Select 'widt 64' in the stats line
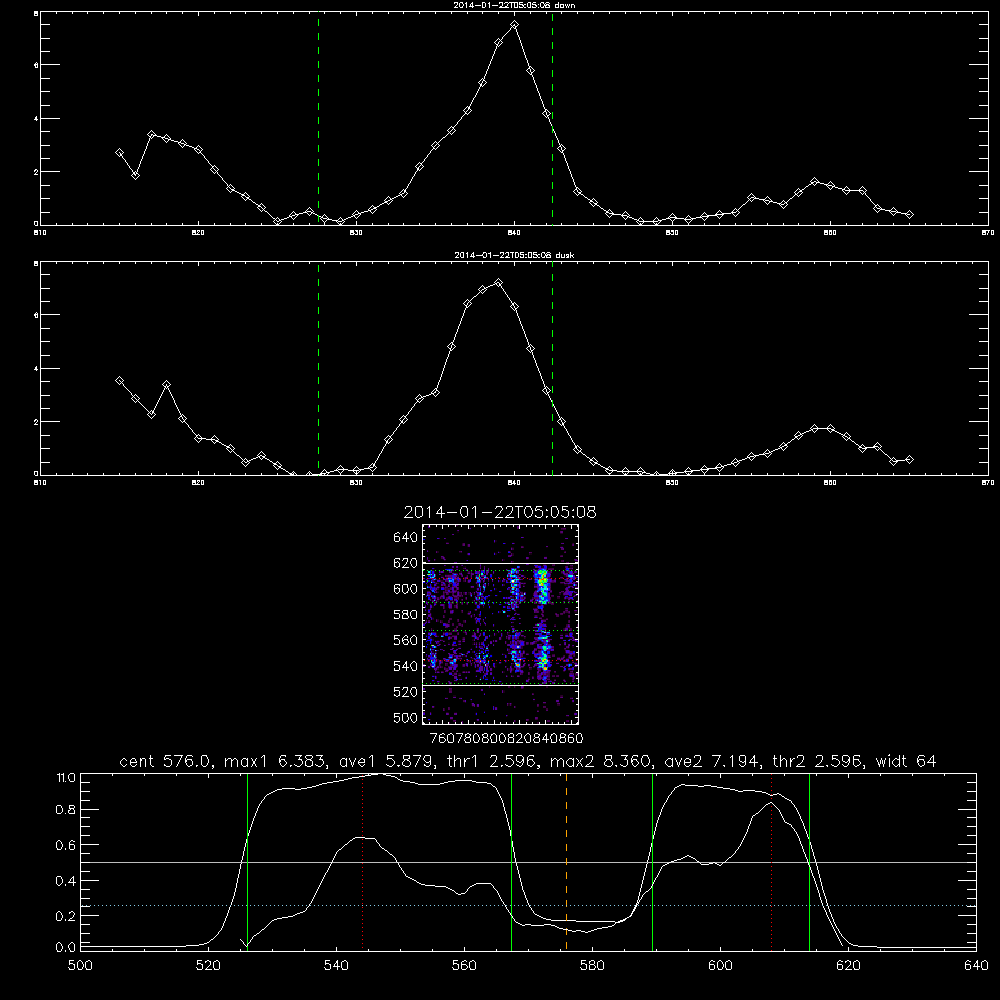The width and height of the screenshot is (1000, 1000). pos(906,761)
